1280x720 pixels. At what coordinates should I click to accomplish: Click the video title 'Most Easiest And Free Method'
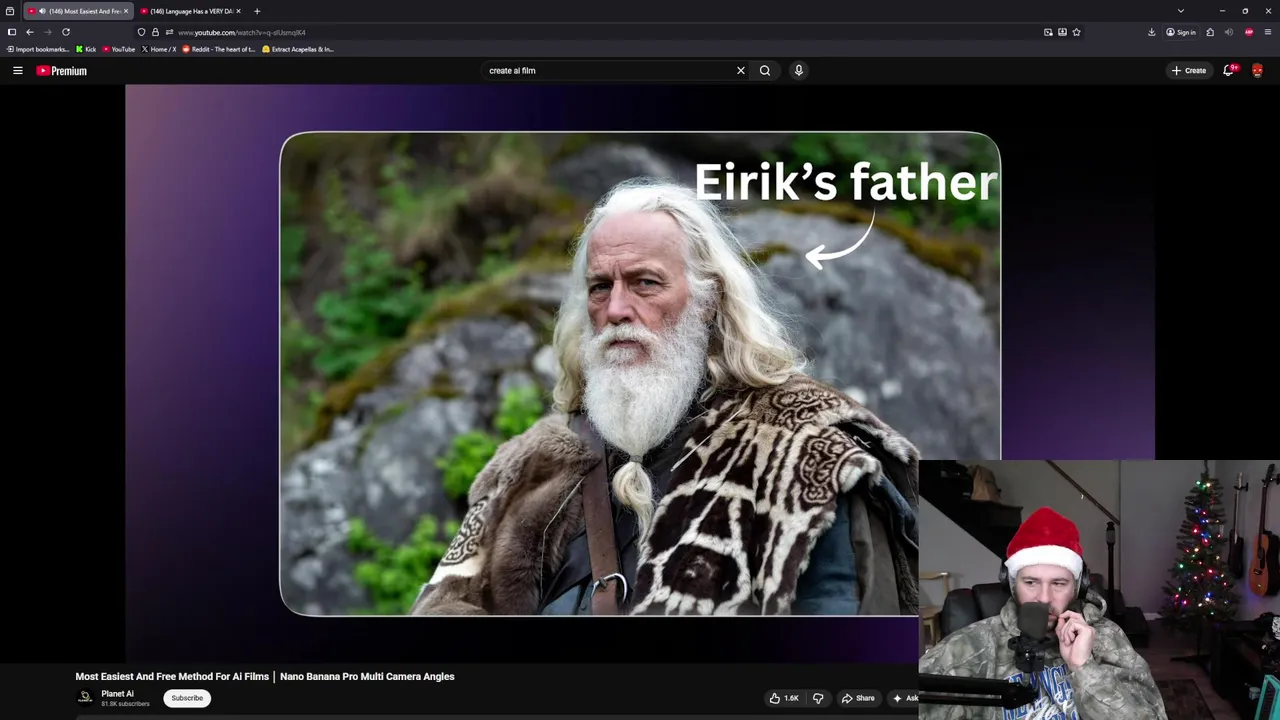tap(265, 677)
